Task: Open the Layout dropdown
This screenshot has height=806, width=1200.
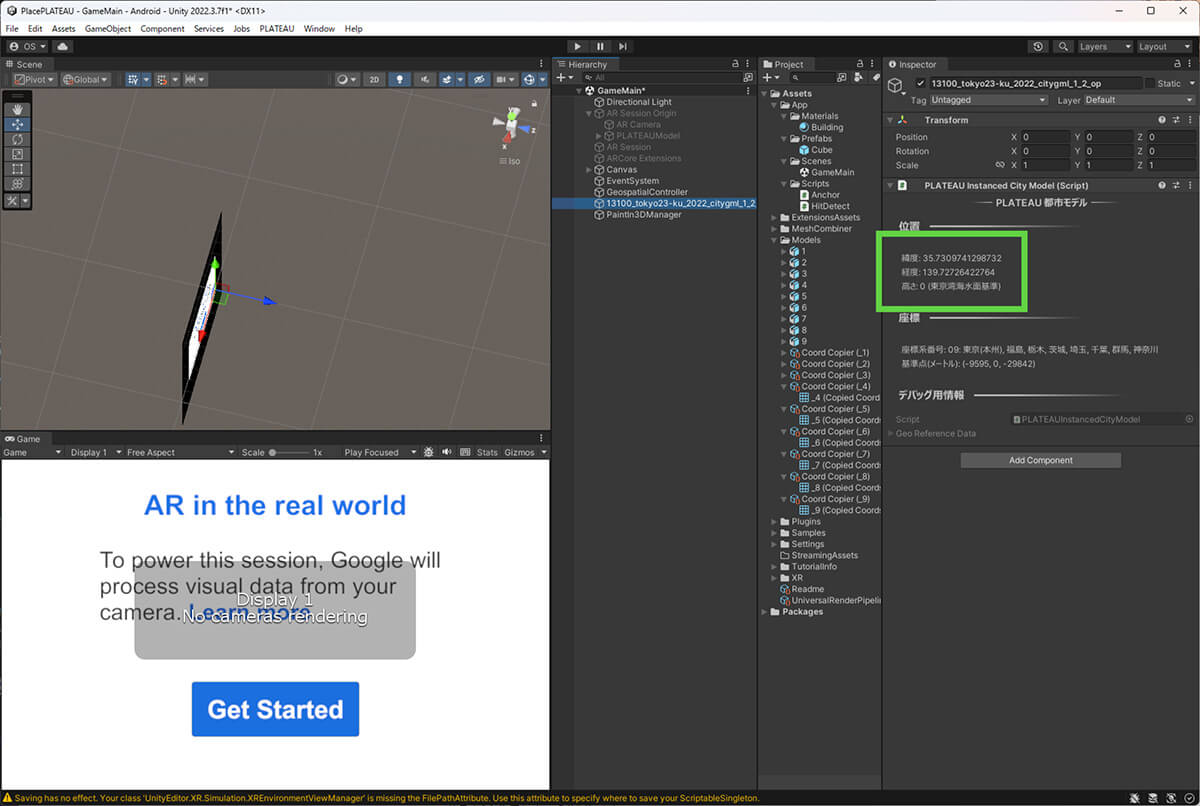Action: (x=1165, y=46)
